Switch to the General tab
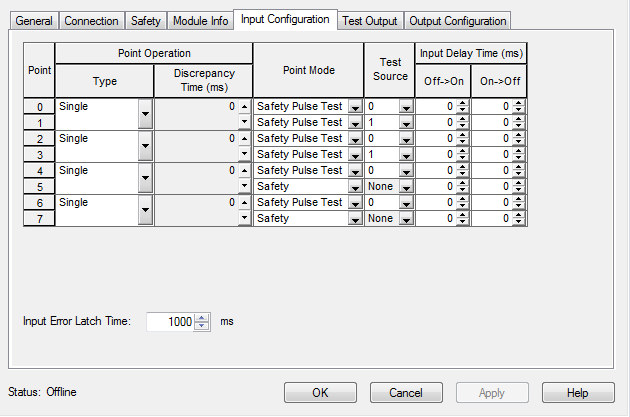 [33, 21]
